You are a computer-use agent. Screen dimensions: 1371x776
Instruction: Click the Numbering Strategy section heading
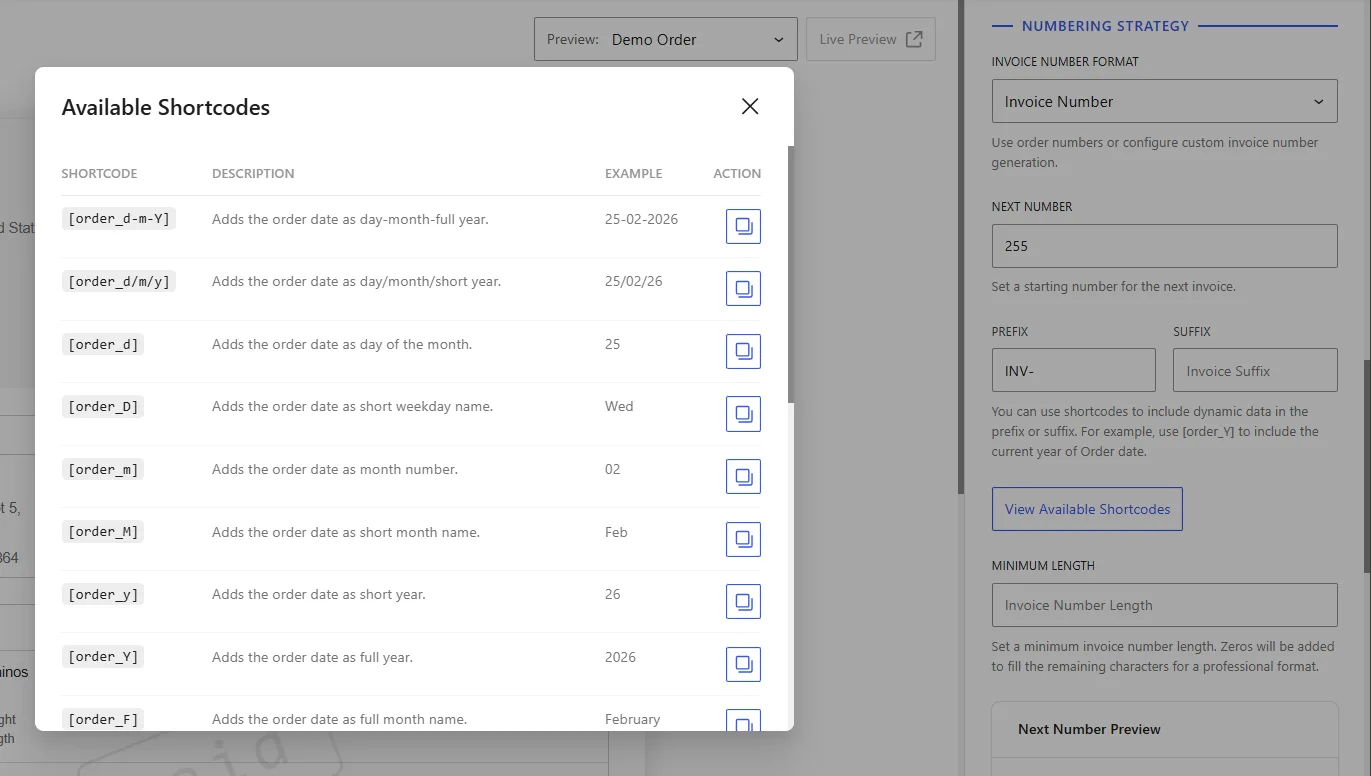tap(1105, 26)
